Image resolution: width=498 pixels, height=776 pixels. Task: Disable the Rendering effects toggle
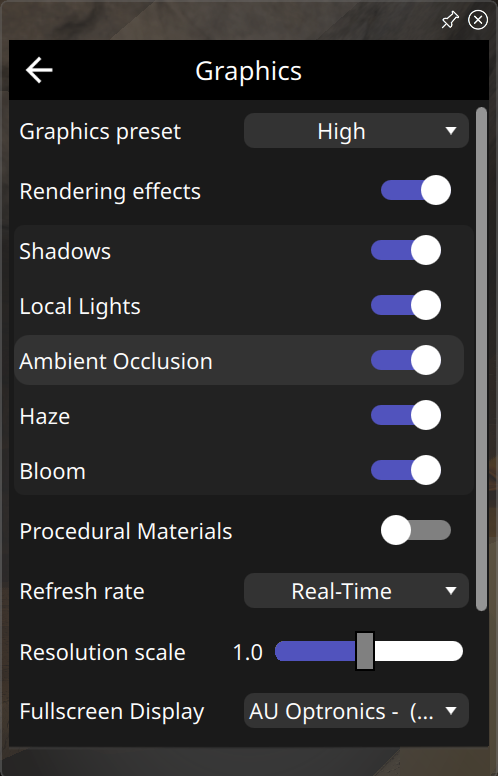tap(416, 191)
